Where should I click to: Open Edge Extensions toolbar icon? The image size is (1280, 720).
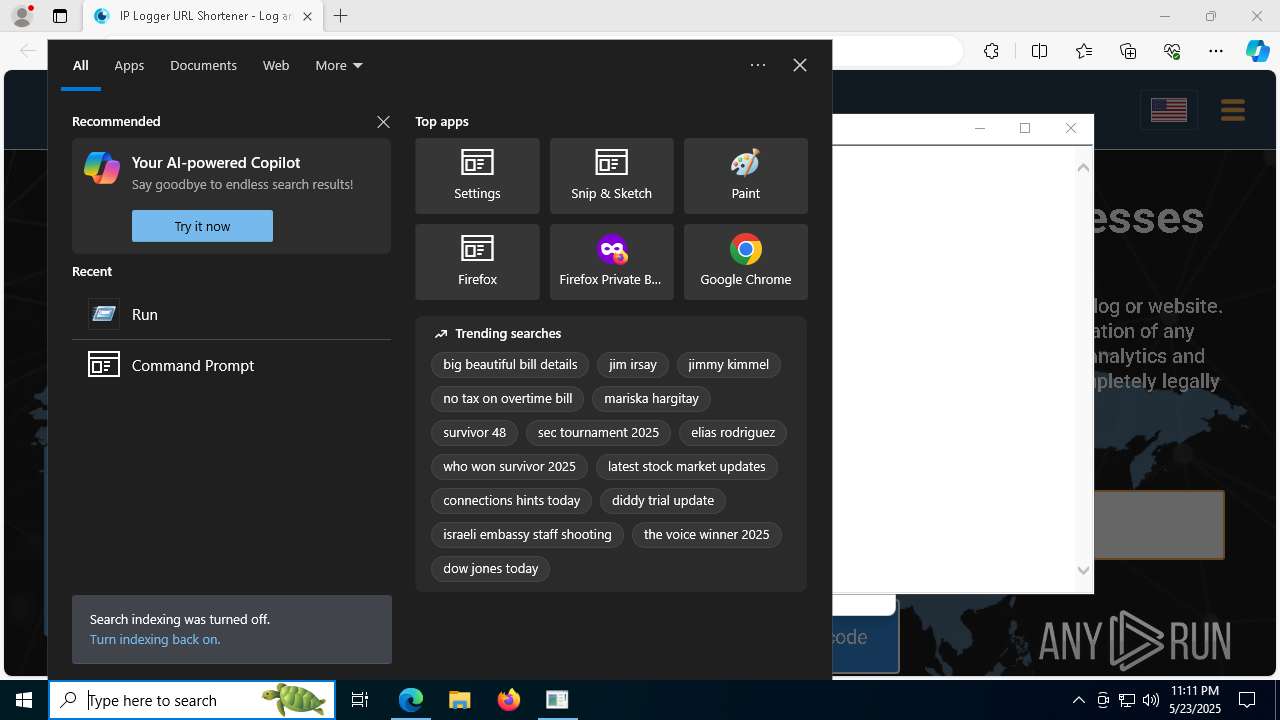pyautogui.click(x=991, y=51)
